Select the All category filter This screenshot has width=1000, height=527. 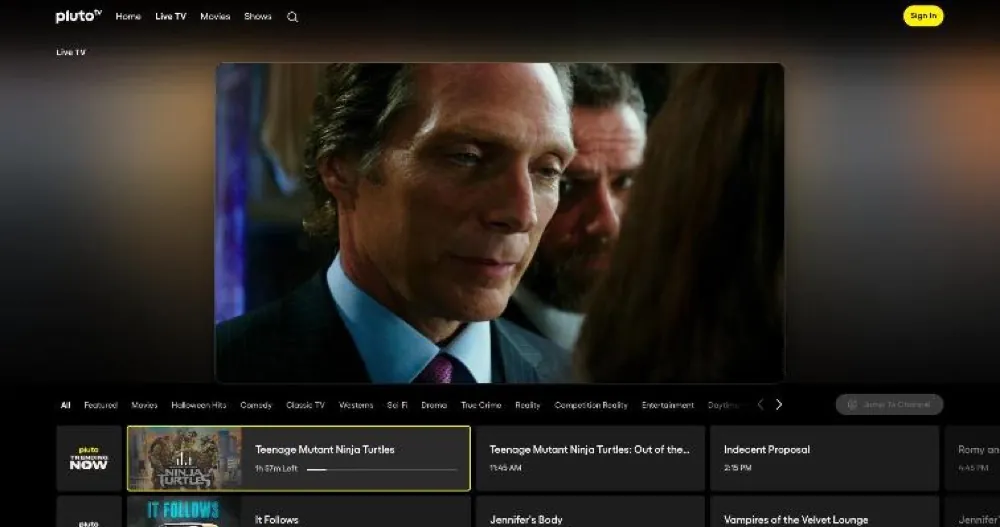(66, 405)
